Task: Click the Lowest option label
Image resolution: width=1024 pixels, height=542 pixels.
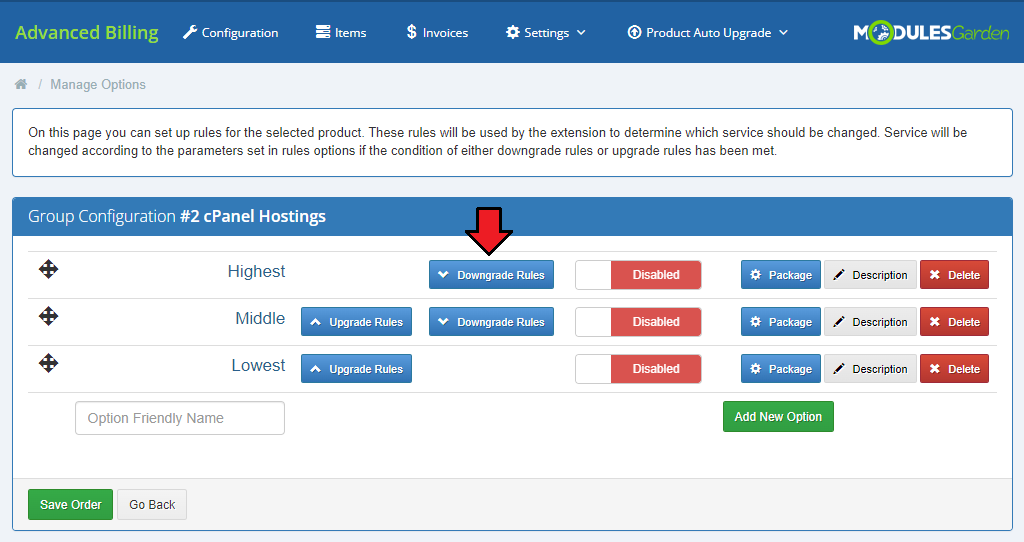Action: click(258, 366)
